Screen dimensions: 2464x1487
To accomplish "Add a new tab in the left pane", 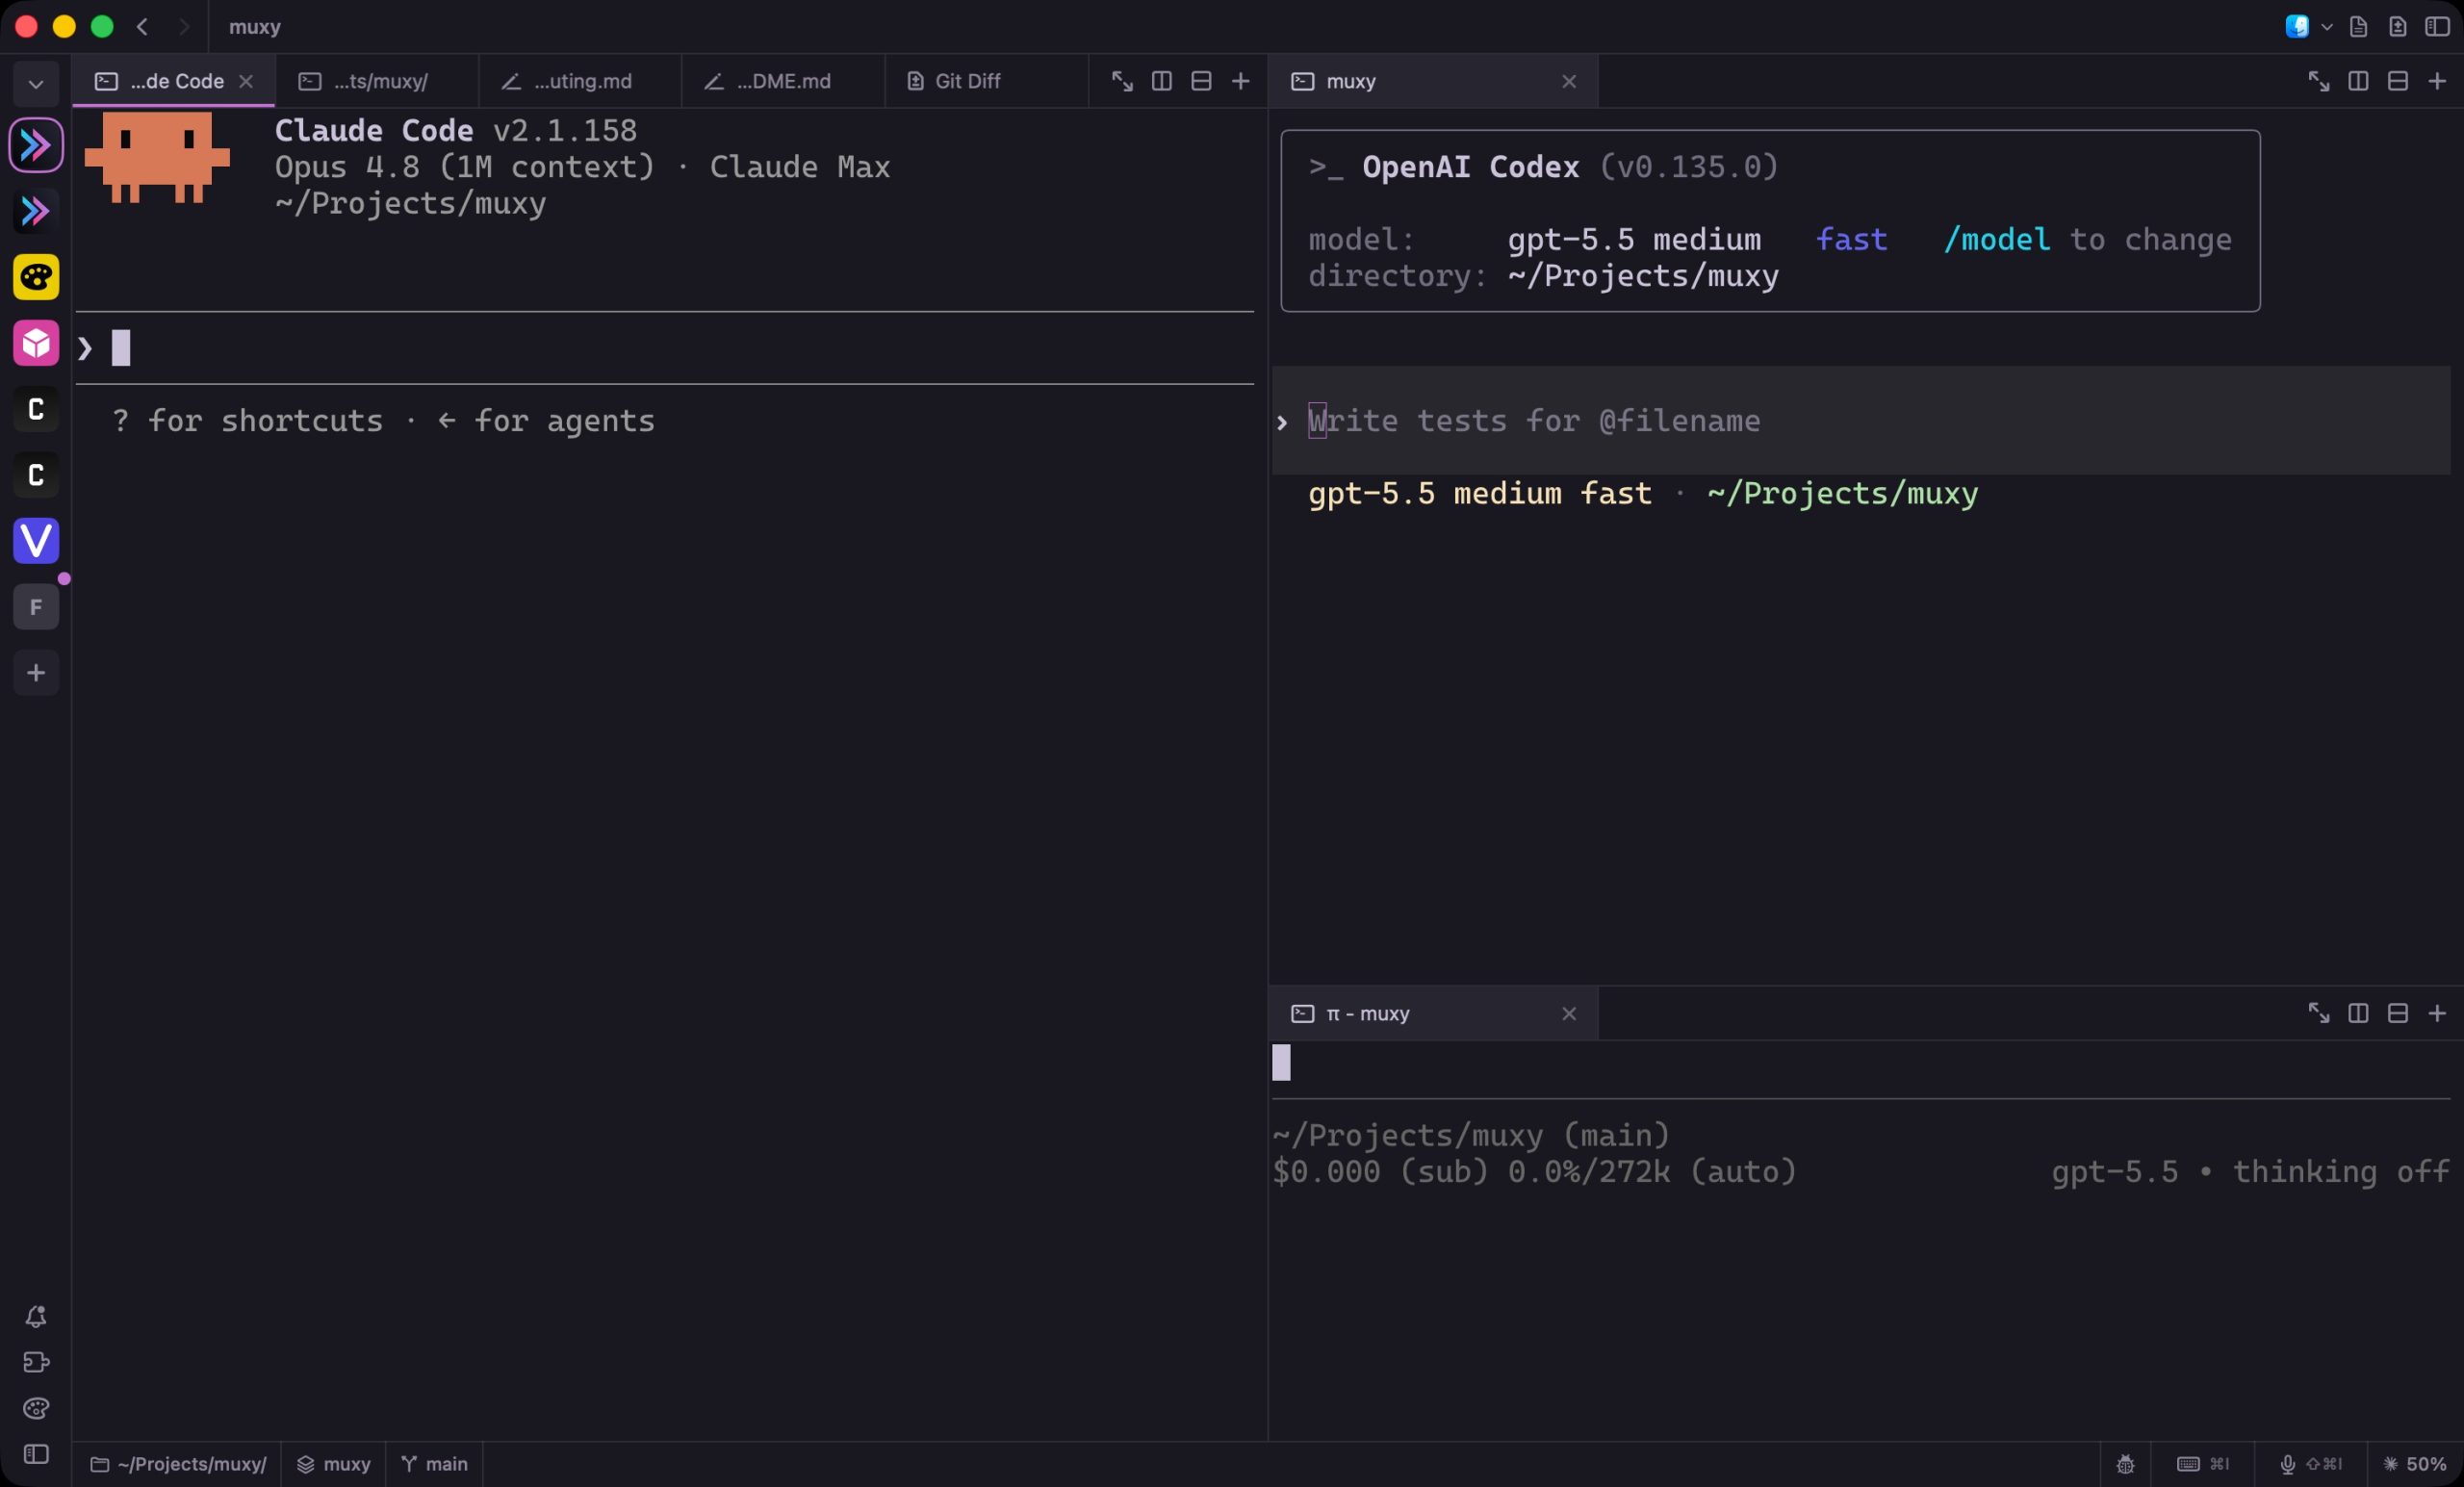I will [1241, 81].
